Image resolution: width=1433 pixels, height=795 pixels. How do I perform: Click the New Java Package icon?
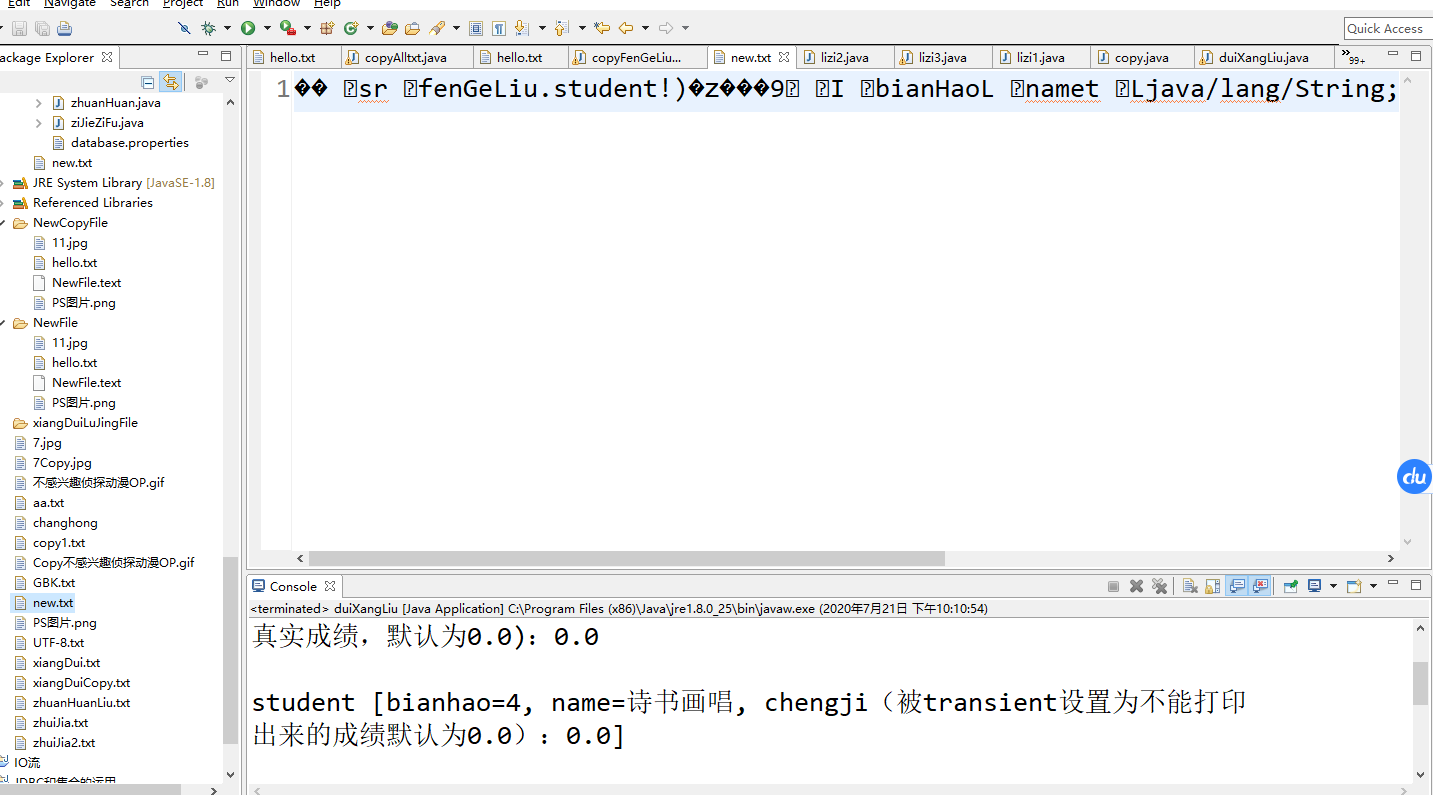[x=327, y=28]
